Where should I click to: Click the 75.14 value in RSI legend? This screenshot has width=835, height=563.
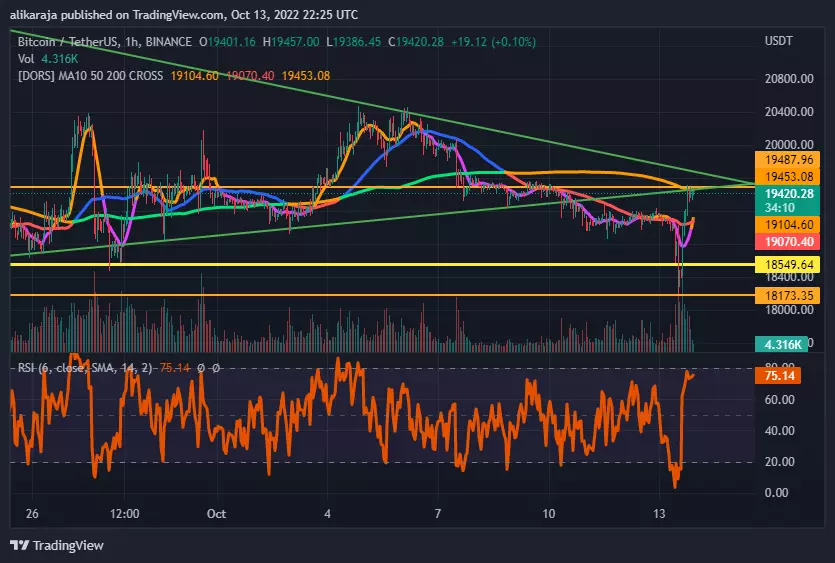175,368
